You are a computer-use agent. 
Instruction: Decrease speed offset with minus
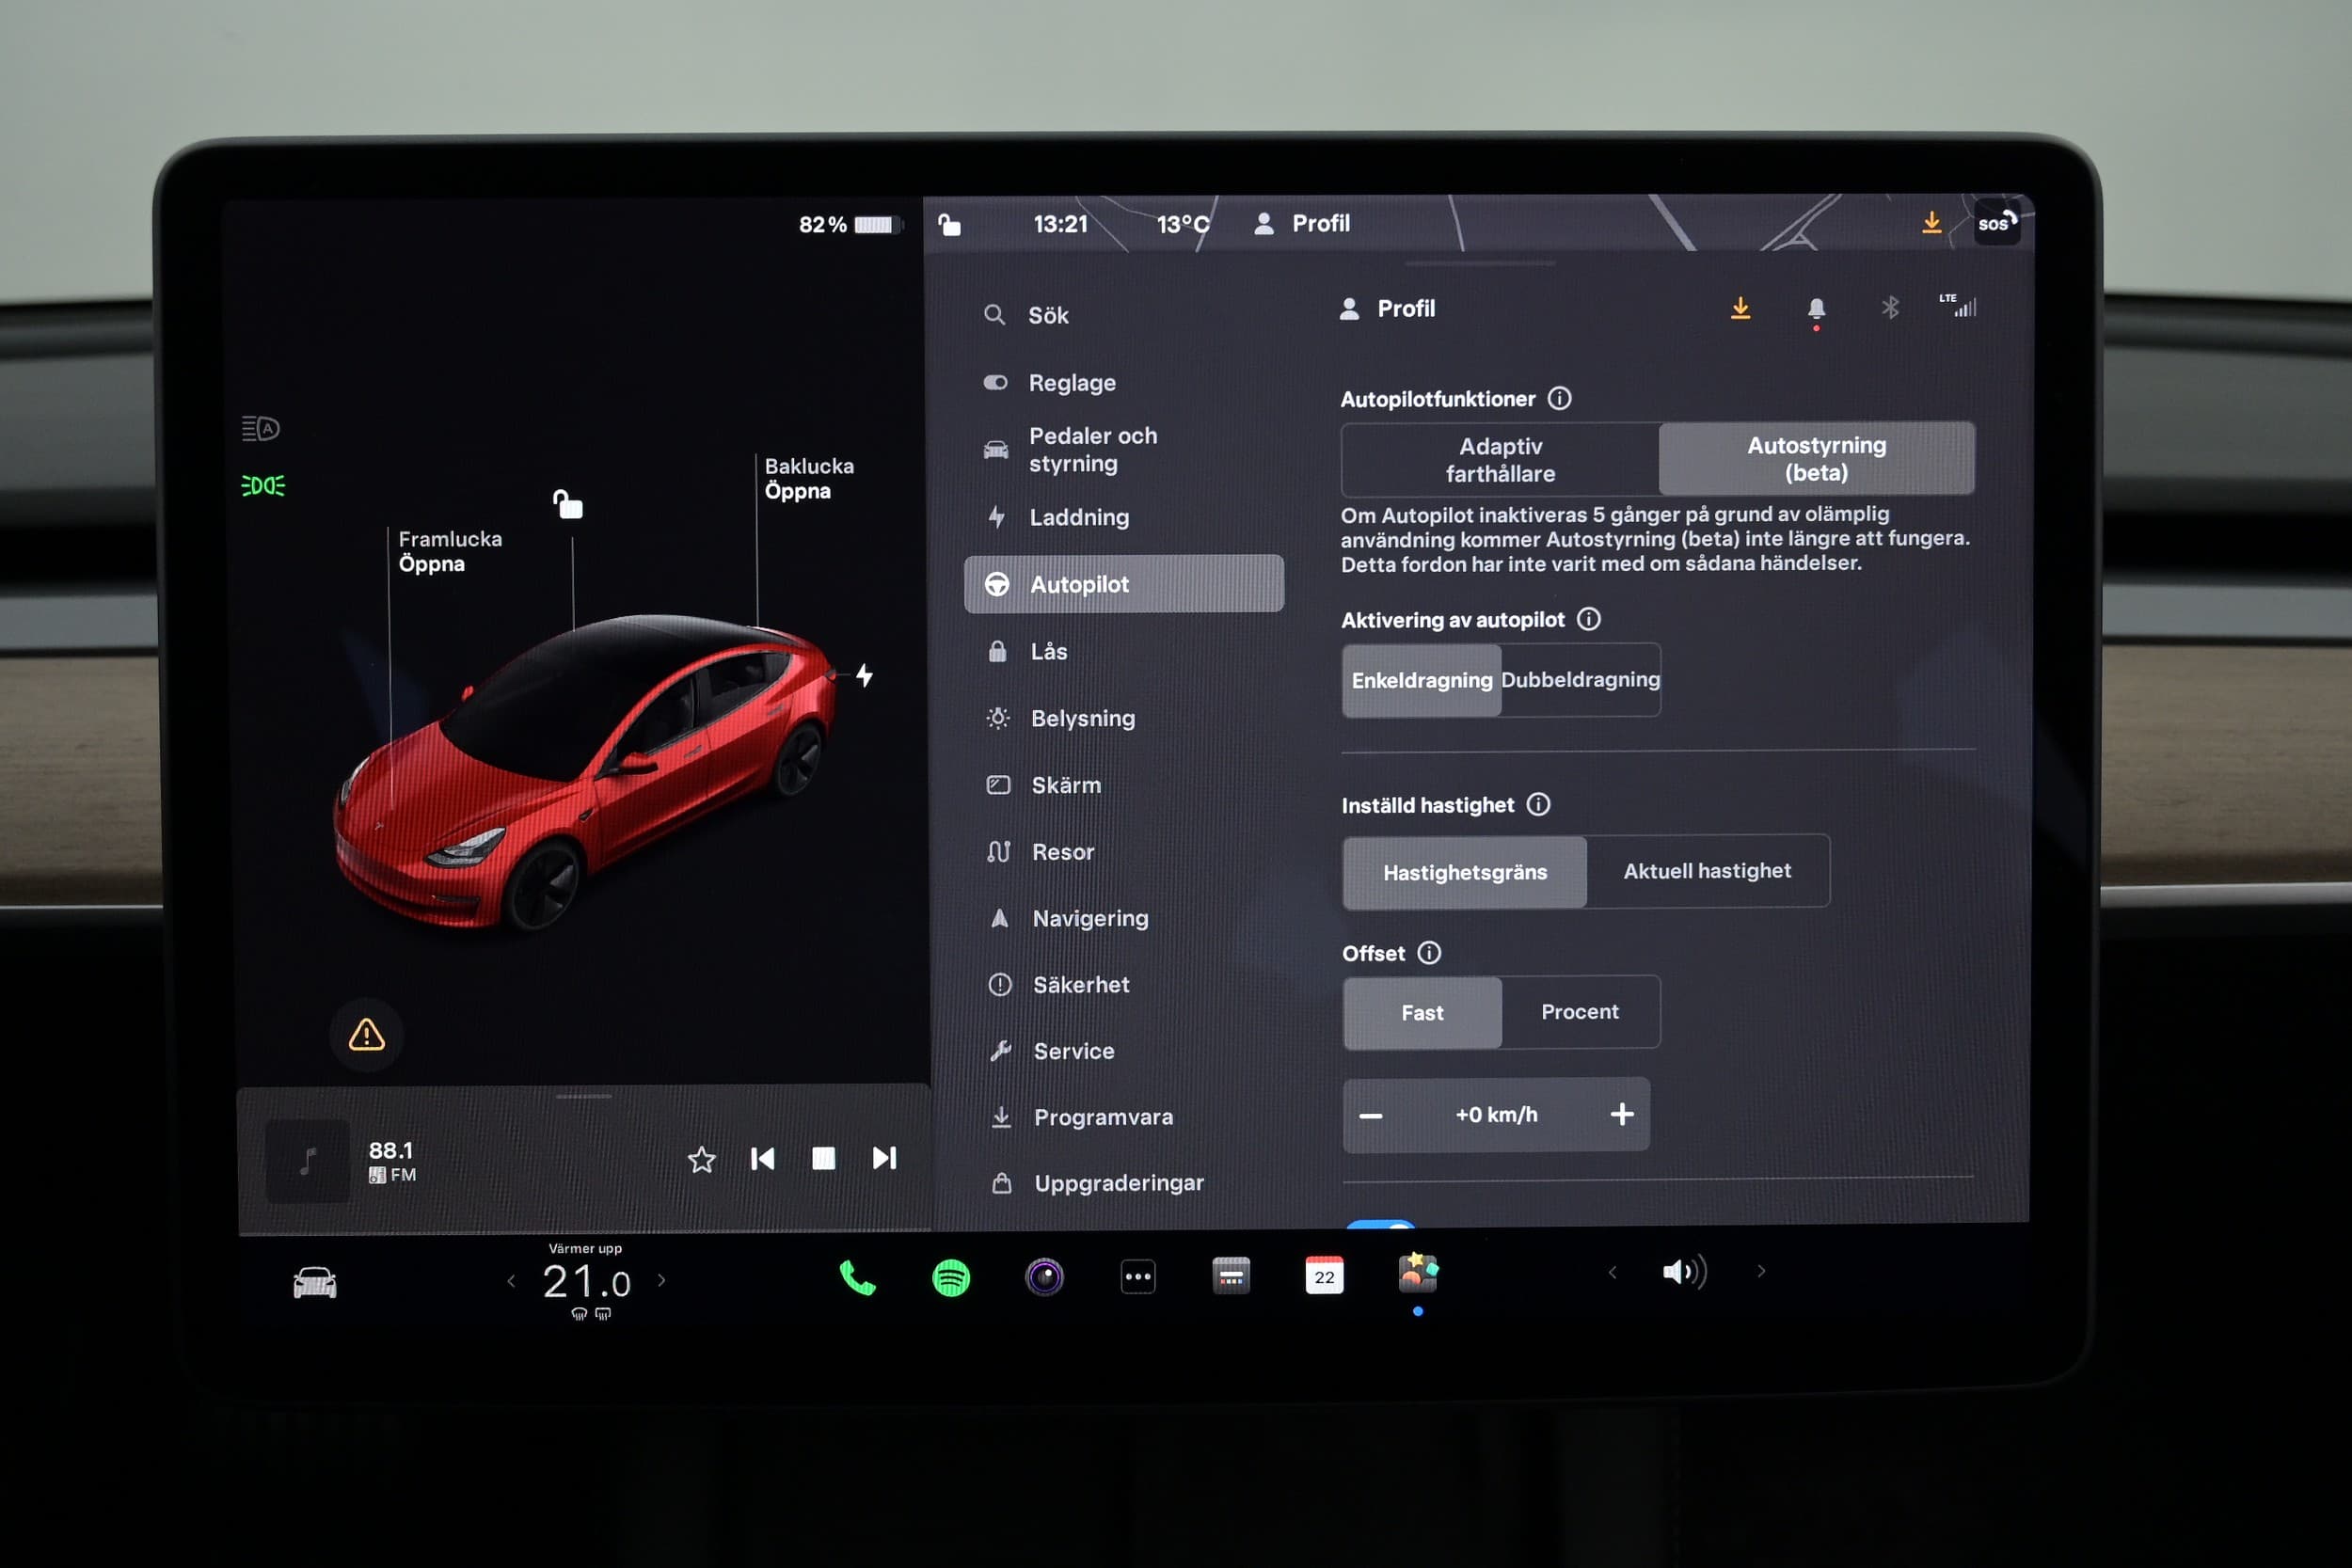tap(1370, 1115)
